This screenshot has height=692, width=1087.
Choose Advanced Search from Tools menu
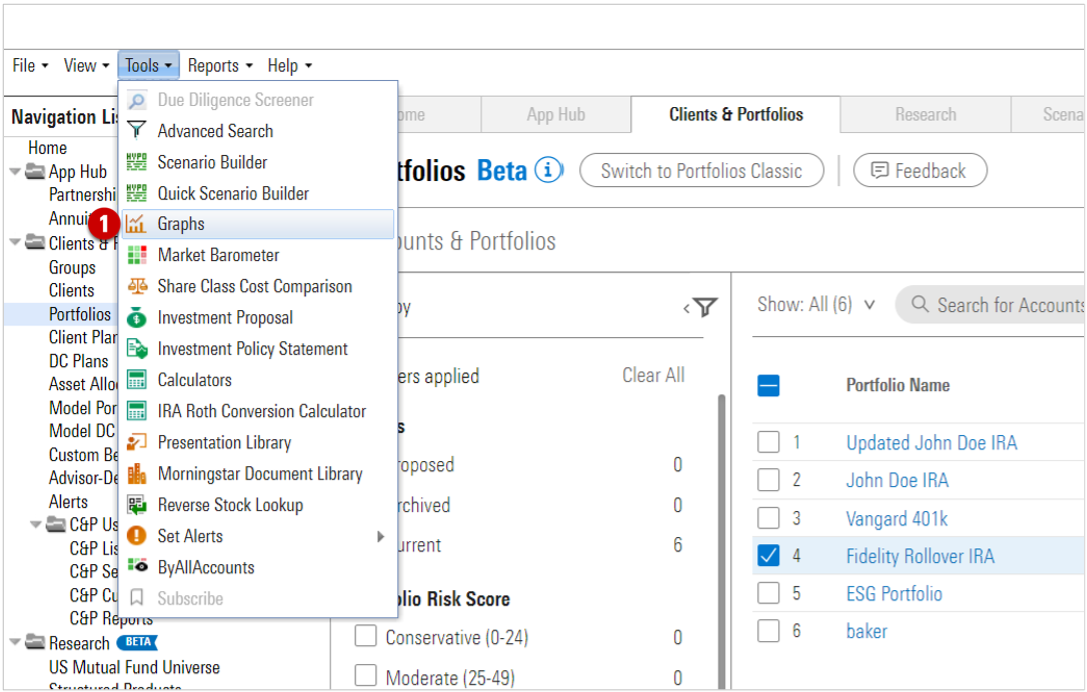(x=258, y=130)
